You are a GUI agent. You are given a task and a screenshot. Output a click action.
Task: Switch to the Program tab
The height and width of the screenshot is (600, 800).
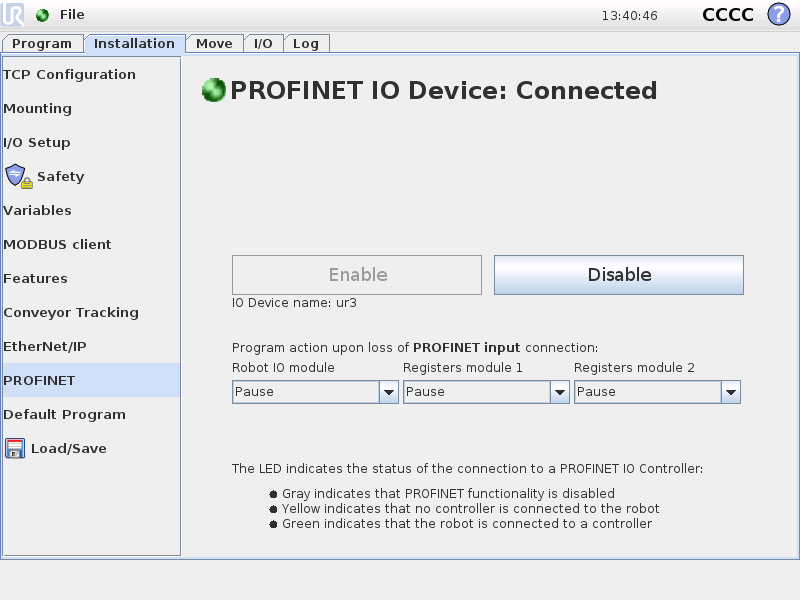(42, 43)
